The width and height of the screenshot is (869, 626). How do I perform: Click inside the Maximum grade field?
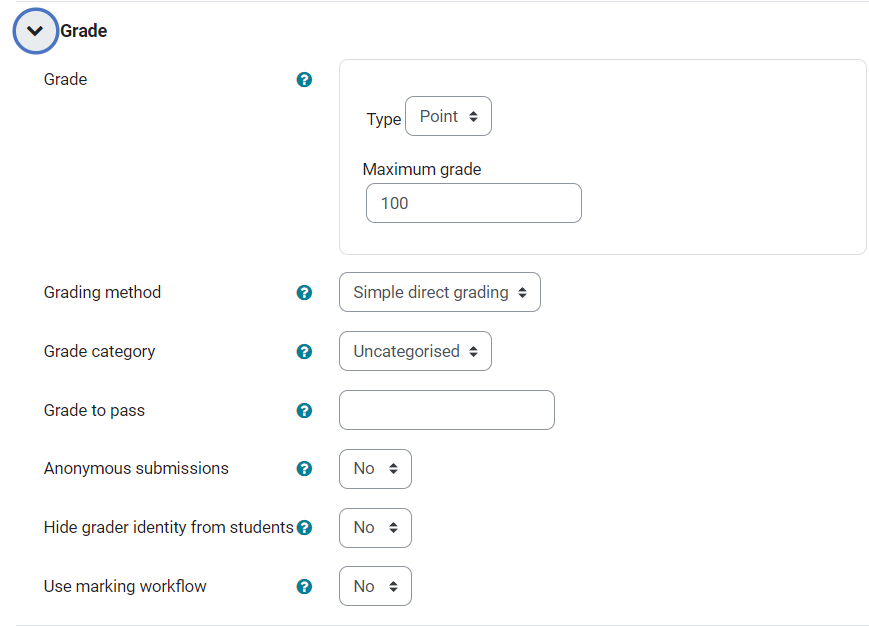(x=473, y=203)
